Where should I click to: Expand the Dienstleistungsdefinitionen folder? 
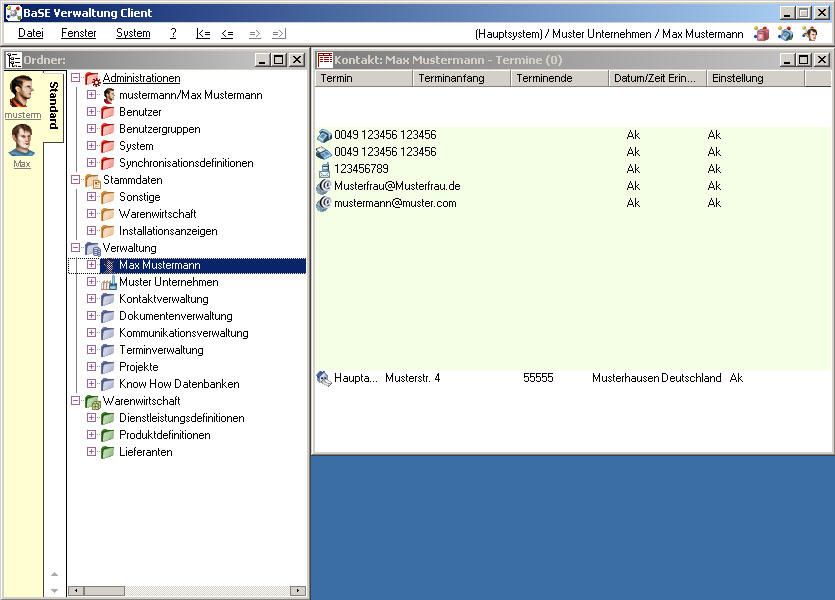[91, 418]
